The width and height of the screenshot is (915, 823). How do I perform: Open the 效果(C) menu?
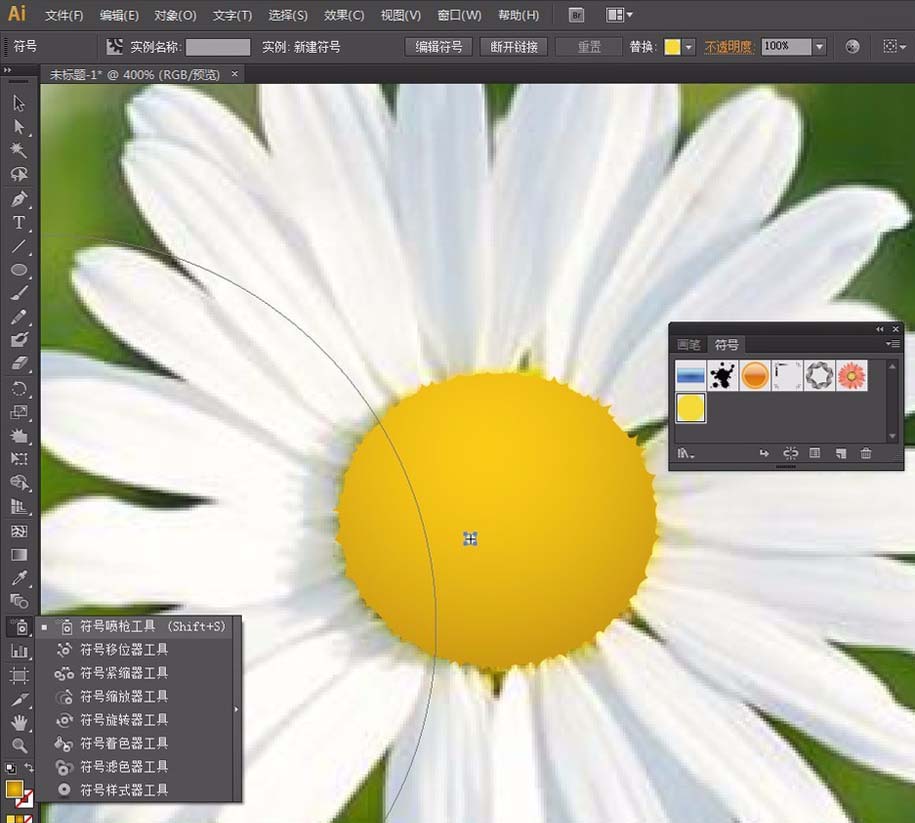tap(344, 15)
